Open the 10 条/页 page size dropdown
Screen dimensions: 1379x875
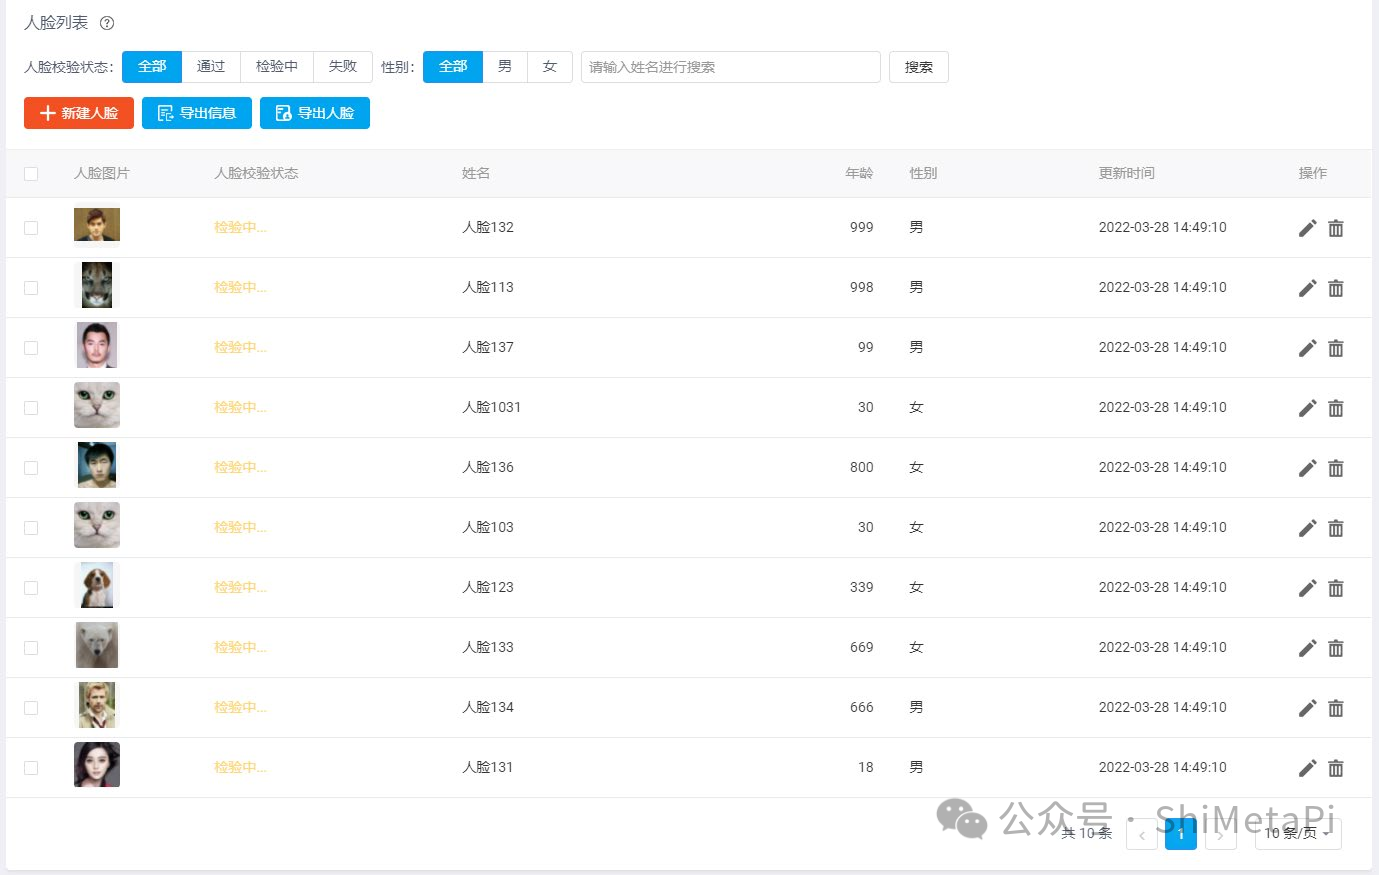pyautogui.click(x=1298, y=833)
